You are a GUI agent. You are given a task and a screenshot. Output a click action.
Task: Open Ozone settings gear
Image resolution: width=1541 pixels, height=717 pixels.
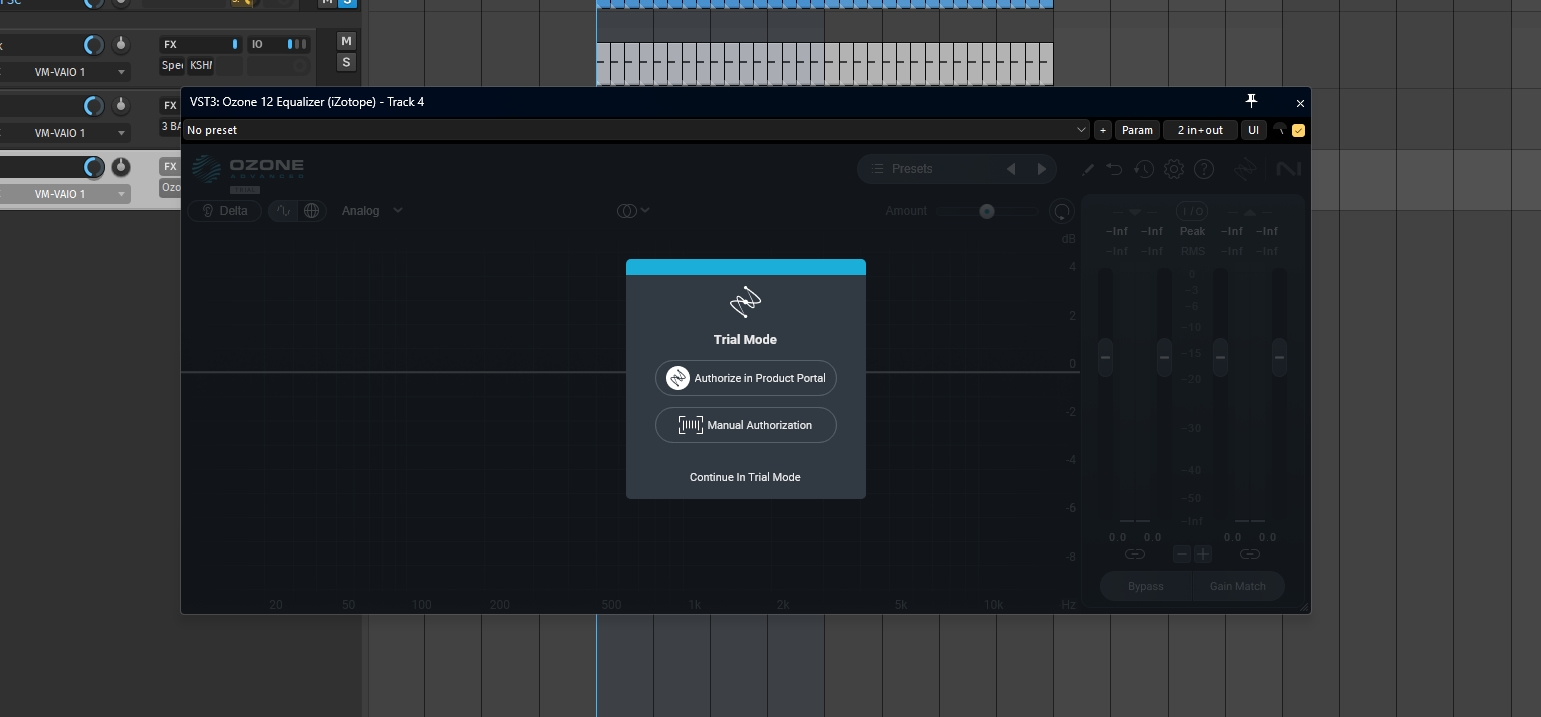pos(1174,170)
